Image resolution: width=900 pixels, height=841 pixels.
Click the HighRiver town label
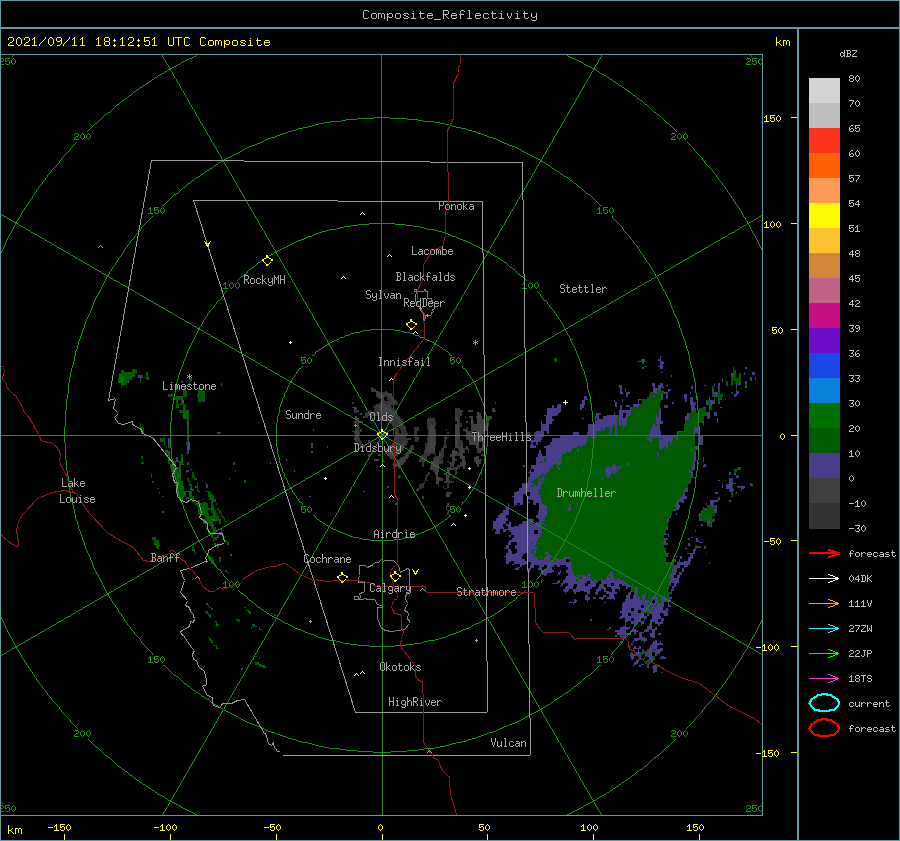[x=415, y=702]
